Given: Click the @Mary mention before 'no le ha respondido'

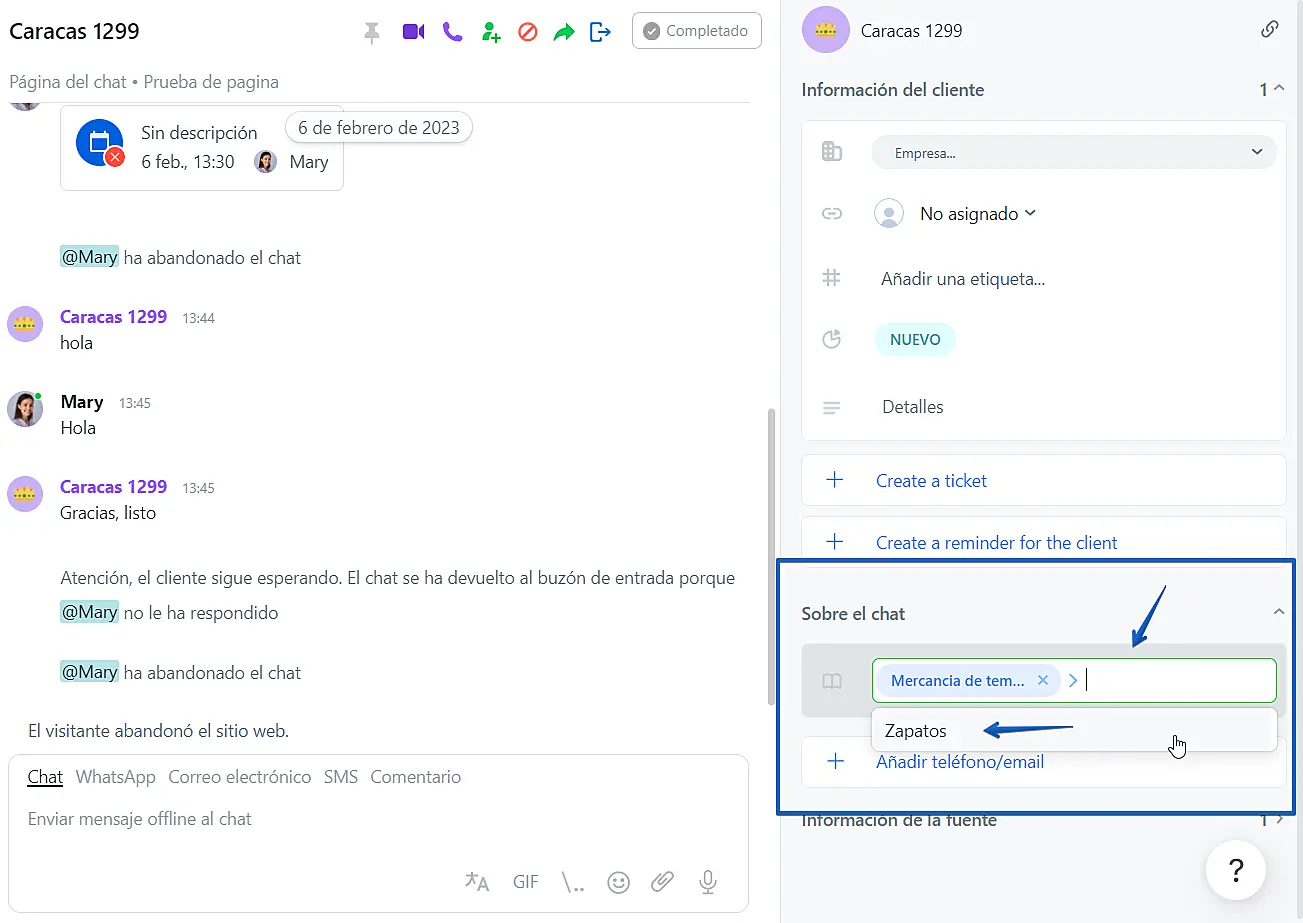Looking at the screenshot, I should click(89, 612).
